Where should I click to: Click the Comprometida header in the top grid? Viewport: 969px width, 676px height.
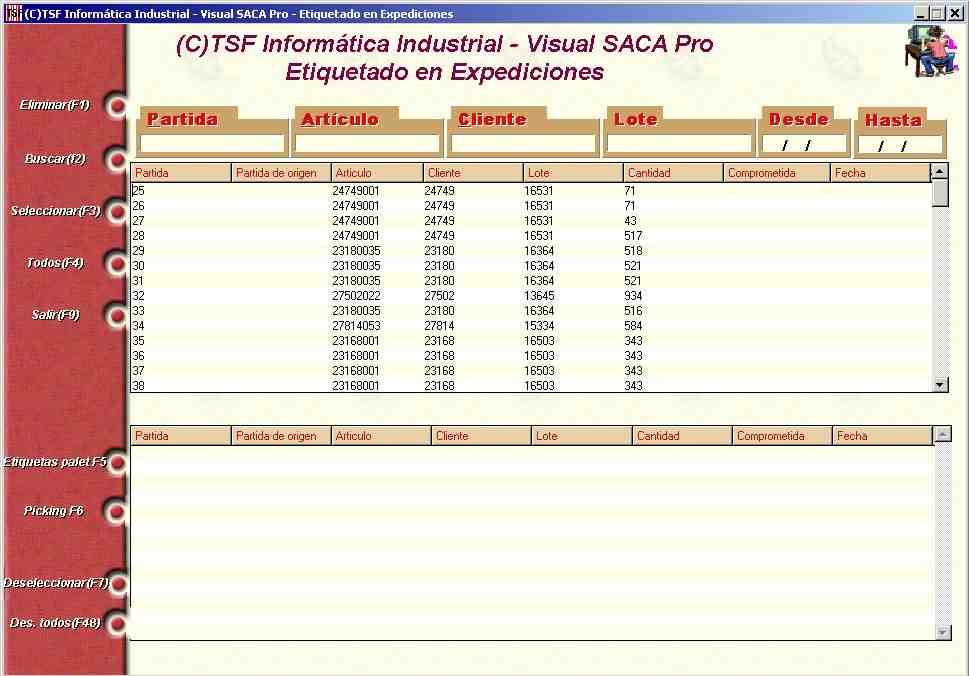tap(777, 173)
